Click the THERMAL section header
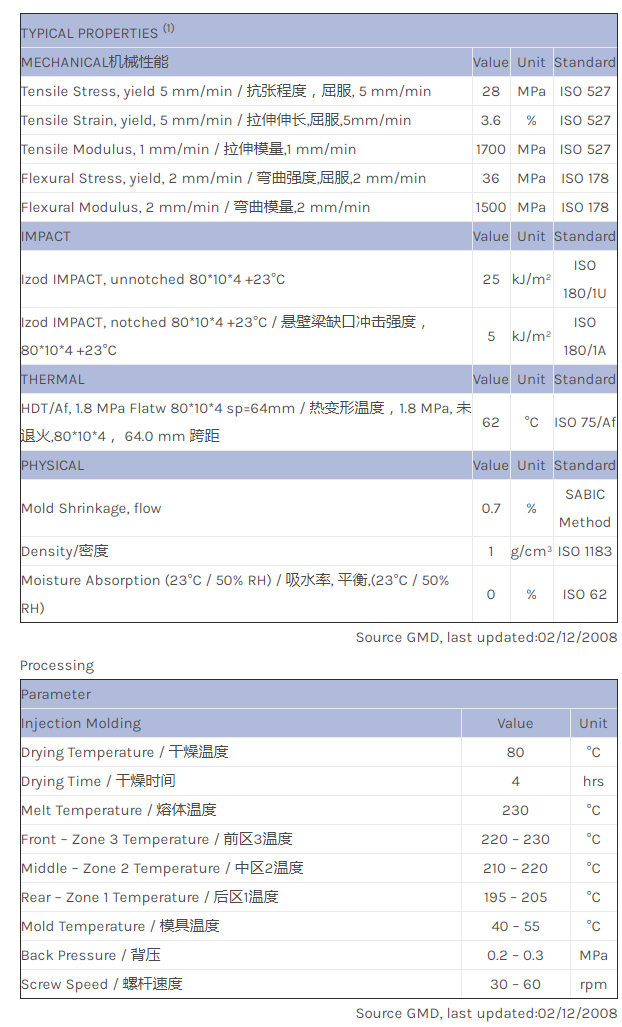The image size is (622, 1027). [x=53, y=379]
